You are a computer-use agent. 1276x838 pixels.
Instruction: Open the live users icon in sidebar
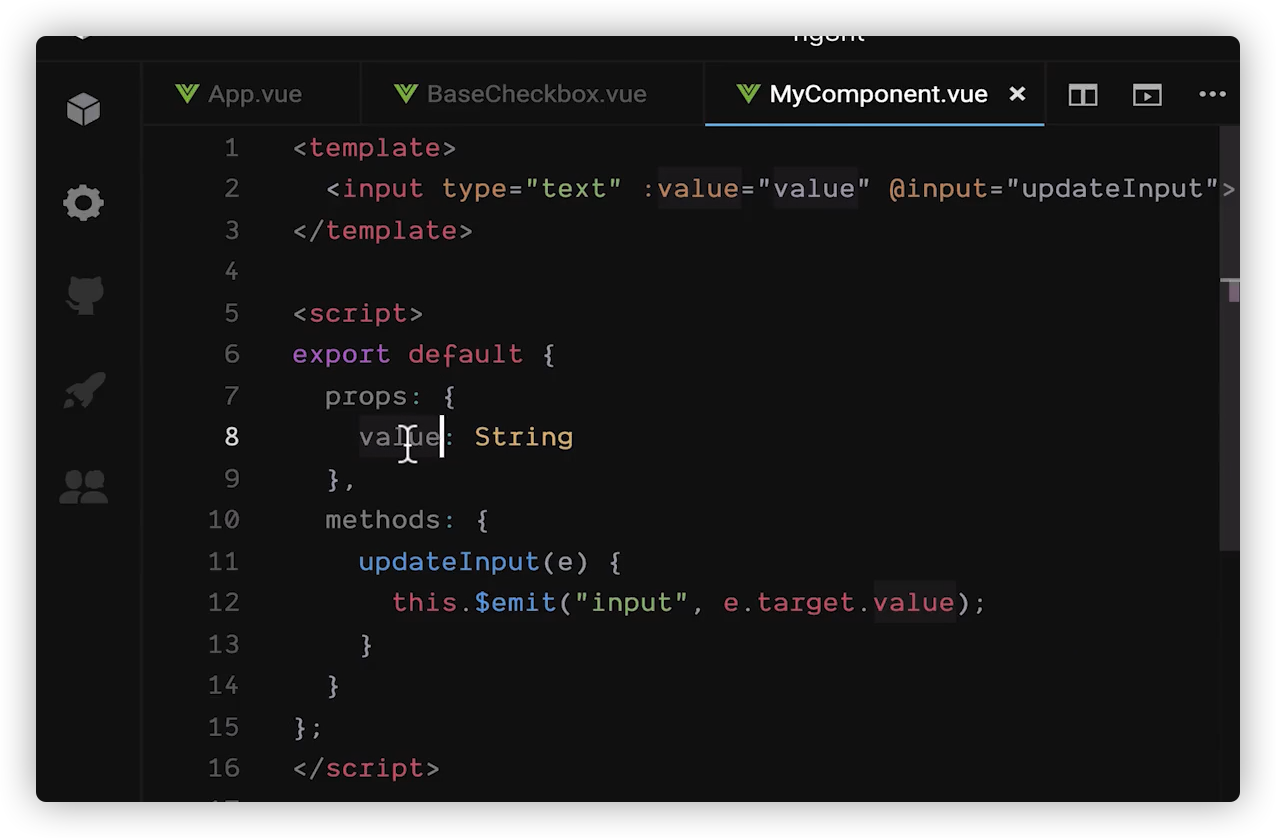[x=83, y=486]
